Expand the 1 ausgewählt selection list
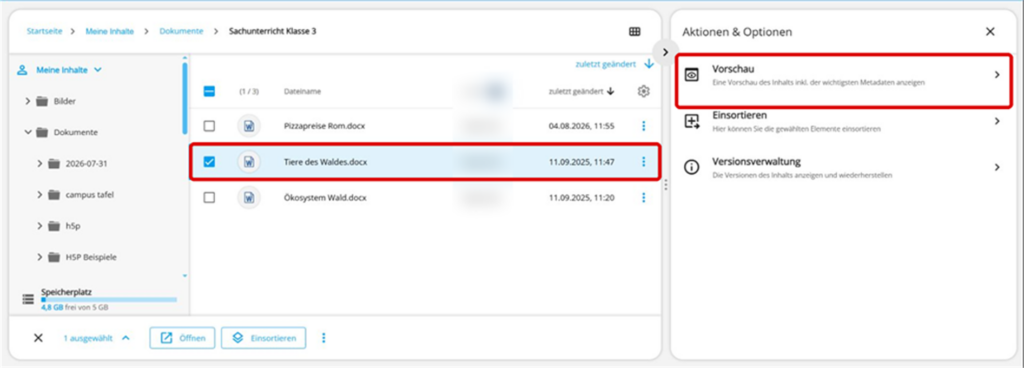The width and height of the screenshot is (1024, 368). 126,338
